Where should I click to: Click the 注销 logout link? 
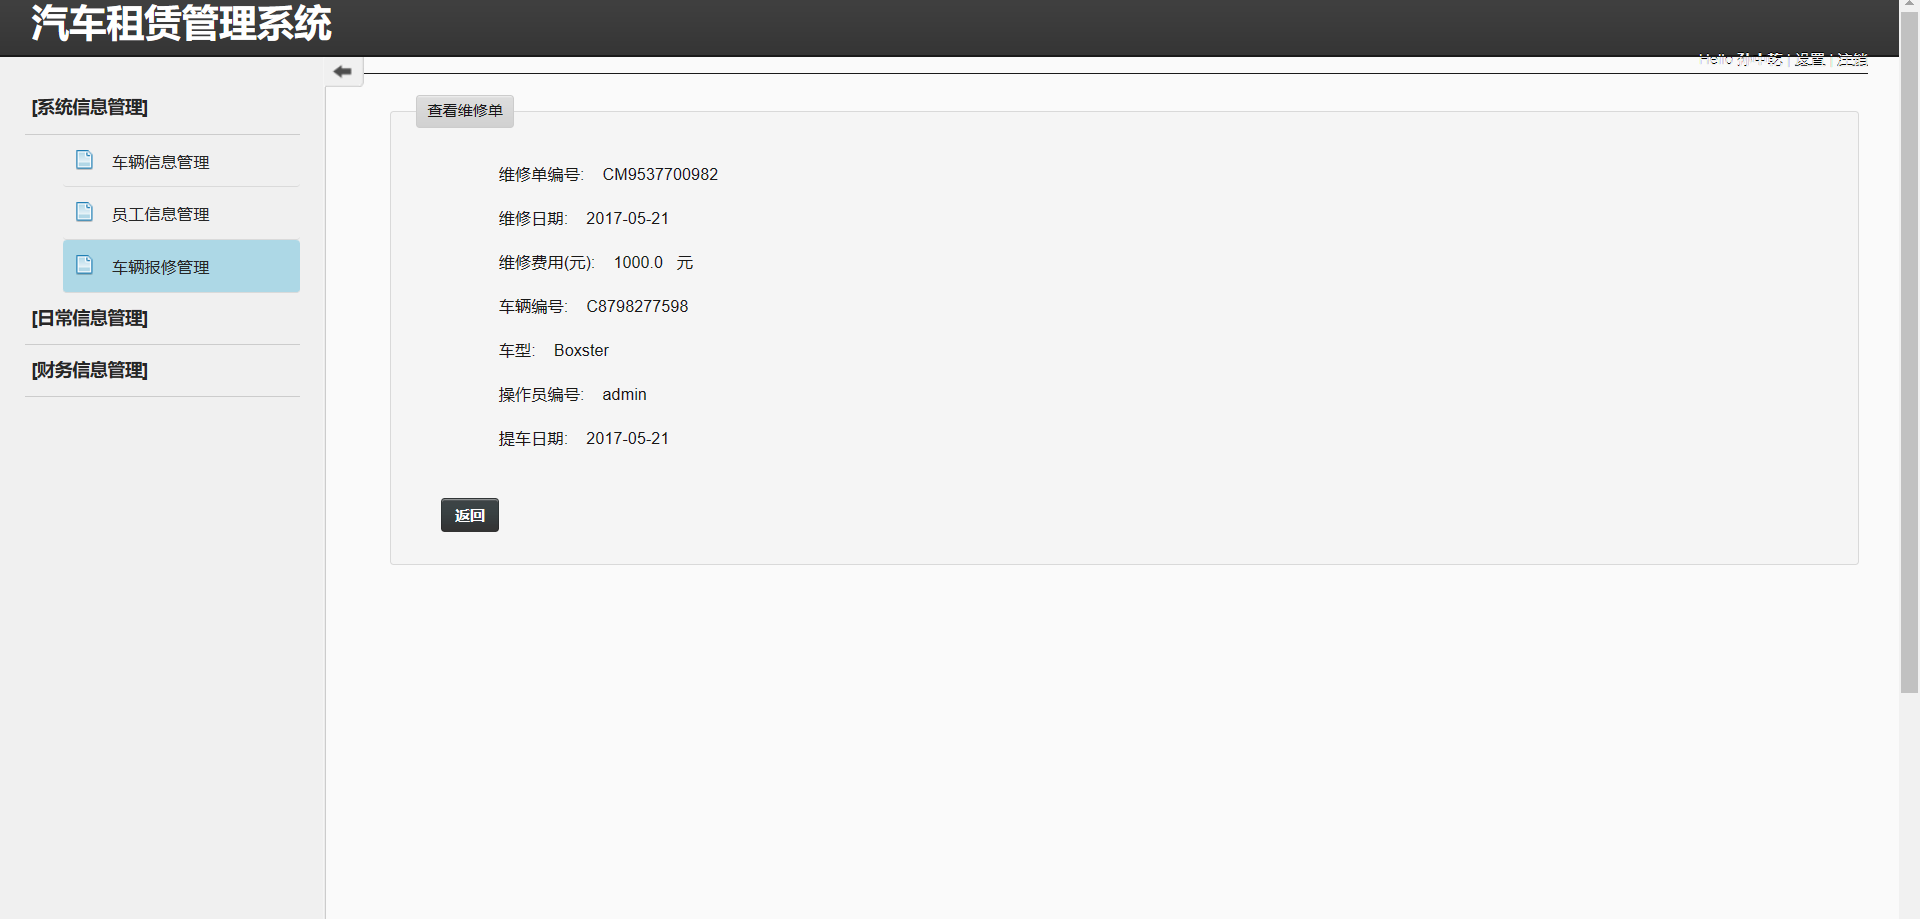(x=1852, y=59)
